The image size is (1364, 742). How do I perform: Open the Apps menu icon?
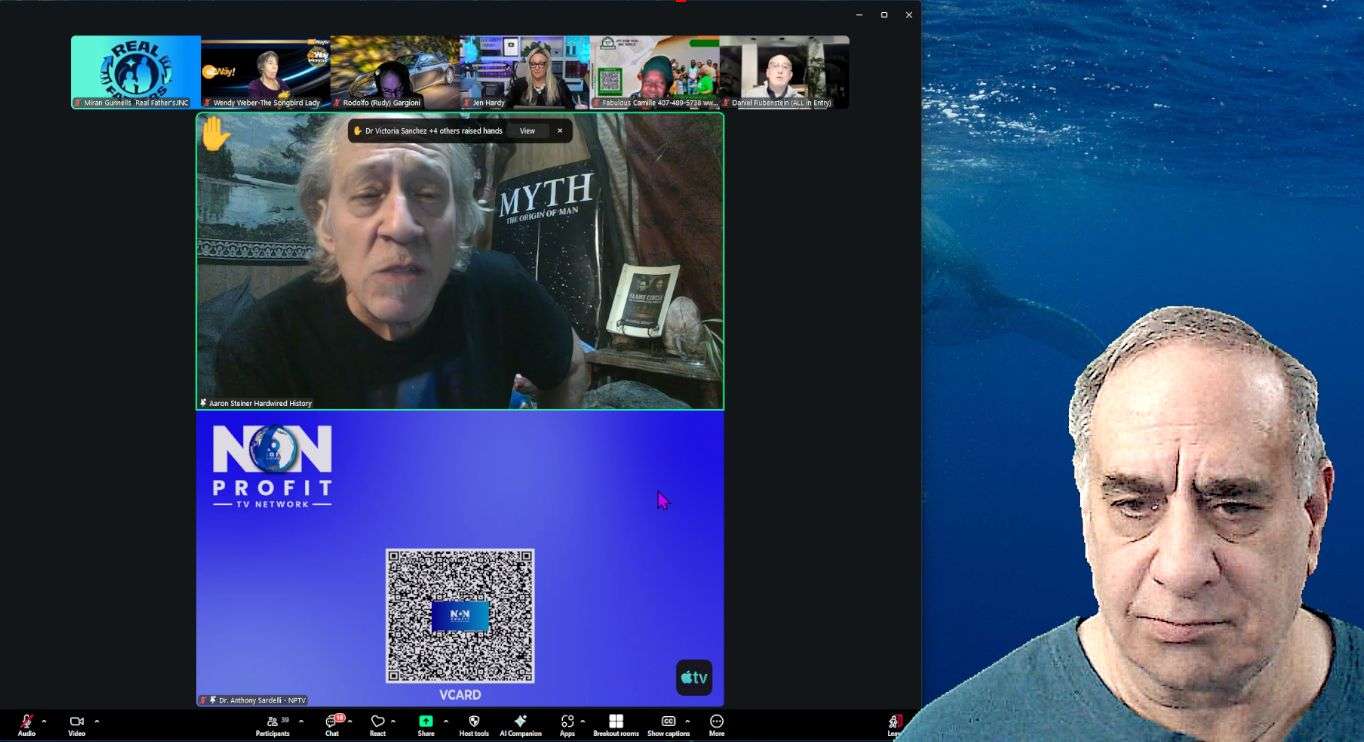pyautogui.click(x=567, y=724)
